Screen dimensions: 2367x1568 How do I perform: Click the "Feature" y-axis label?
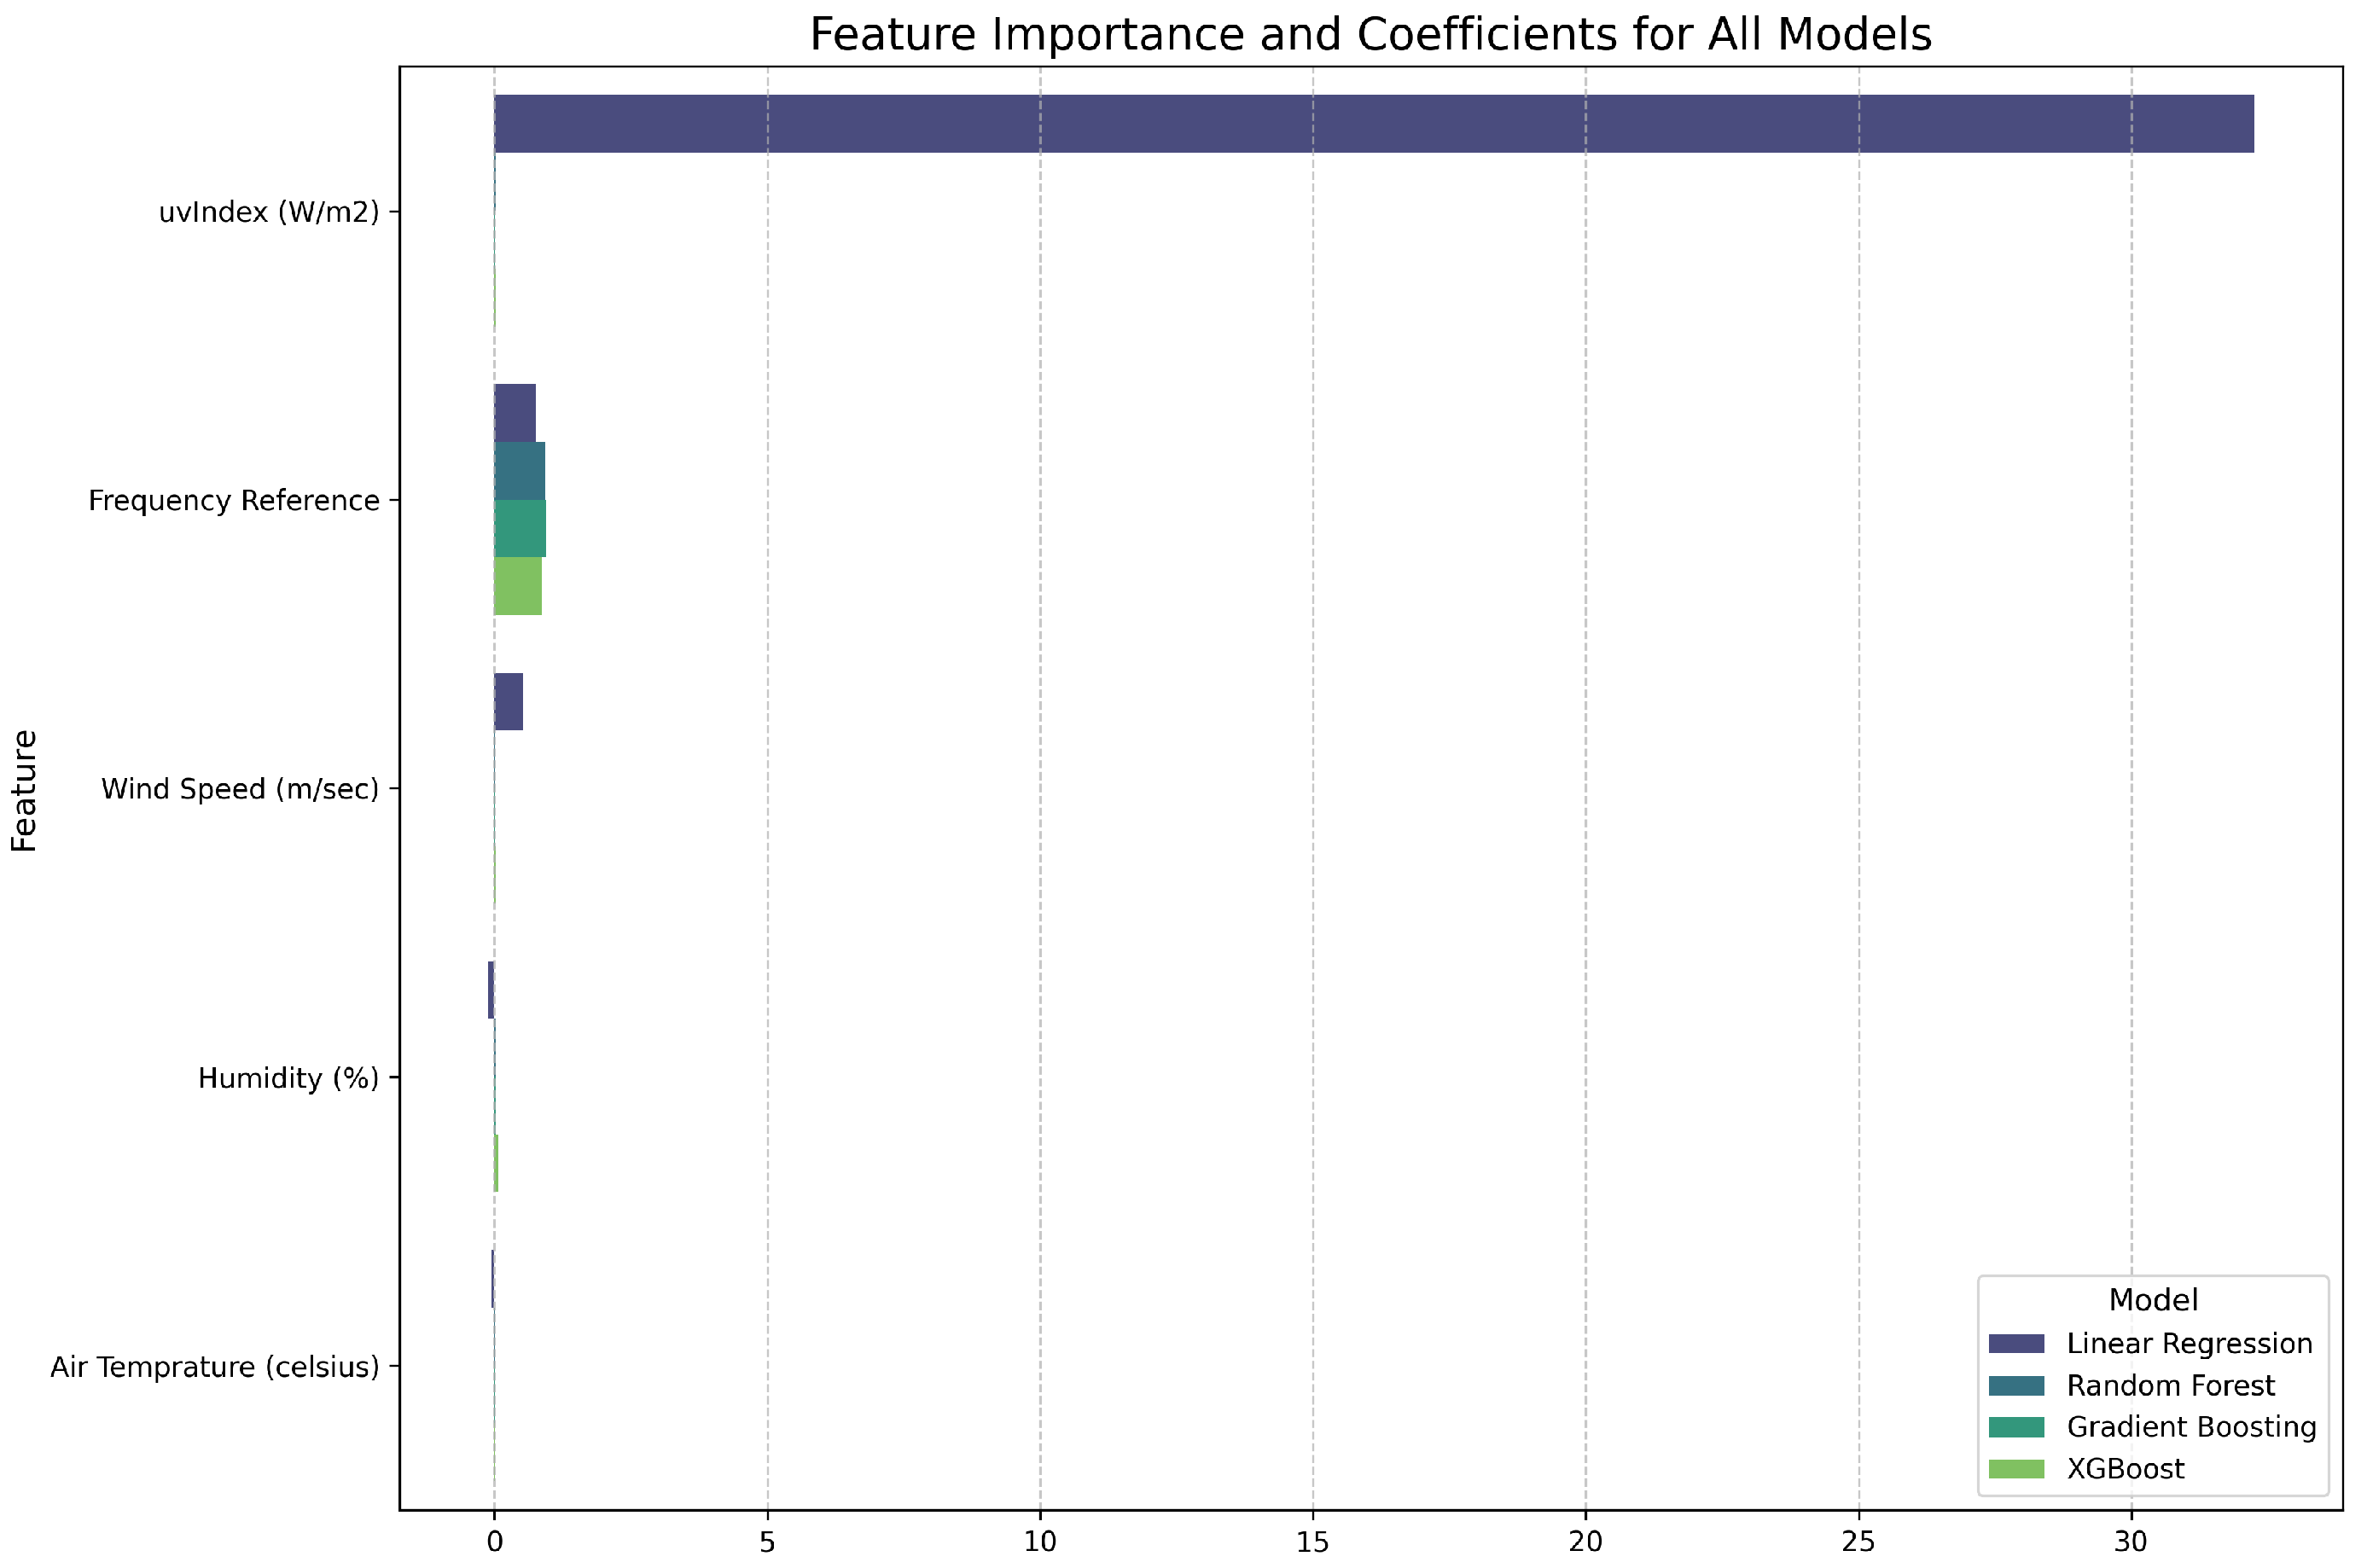[x=24, y=791]
